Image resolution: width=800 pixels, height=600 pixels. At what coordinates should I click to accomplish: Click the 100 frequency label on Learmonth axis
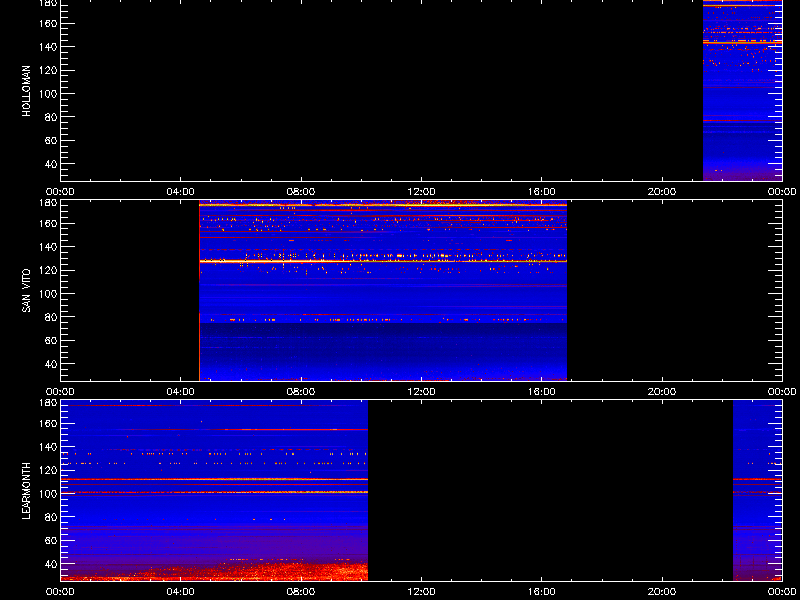pyautogui.click(x=49, y=493)
